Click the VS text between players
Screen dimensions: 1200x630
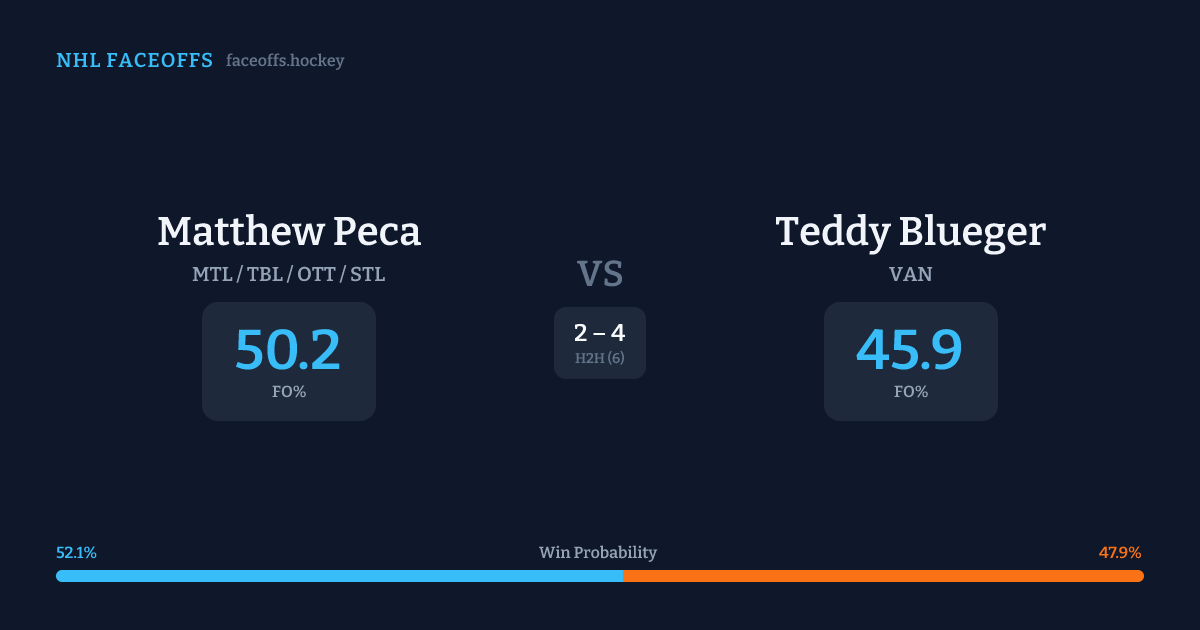pyautogui.click(x=600, y=273)
